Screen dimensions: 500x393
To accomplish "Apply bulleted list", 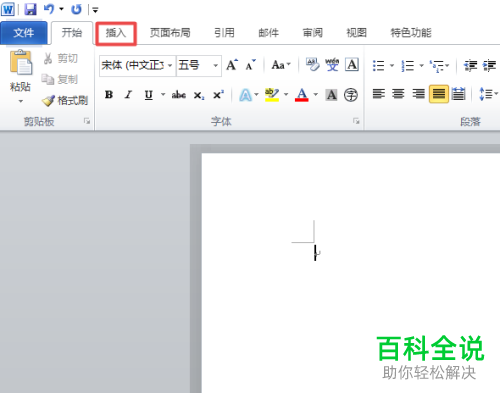I will pos(378,65).
